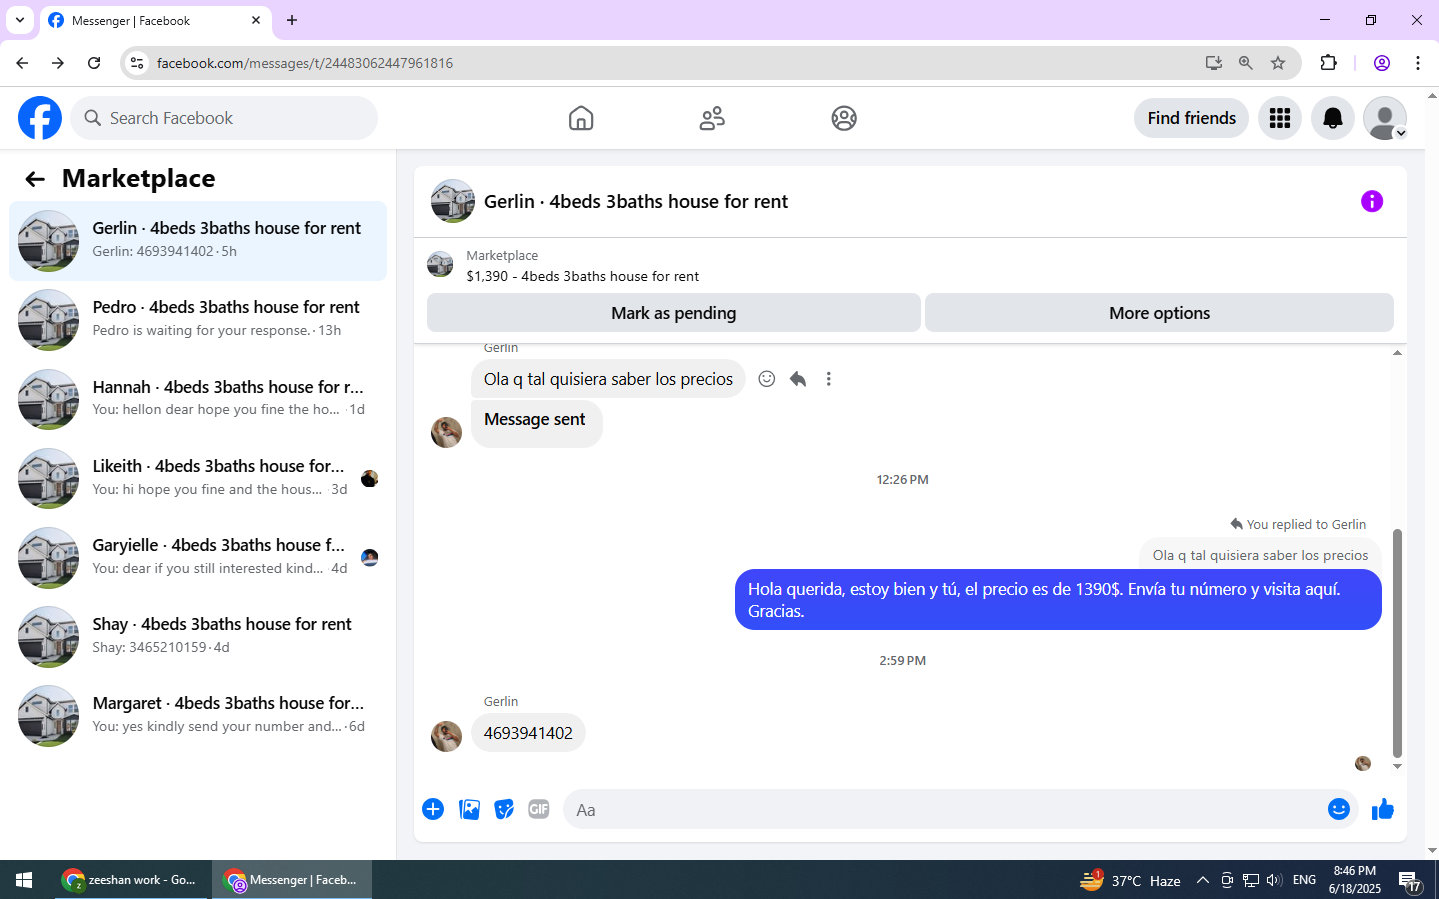Choose a sticker icon
Screen dimensions: 1439x899
504,809
